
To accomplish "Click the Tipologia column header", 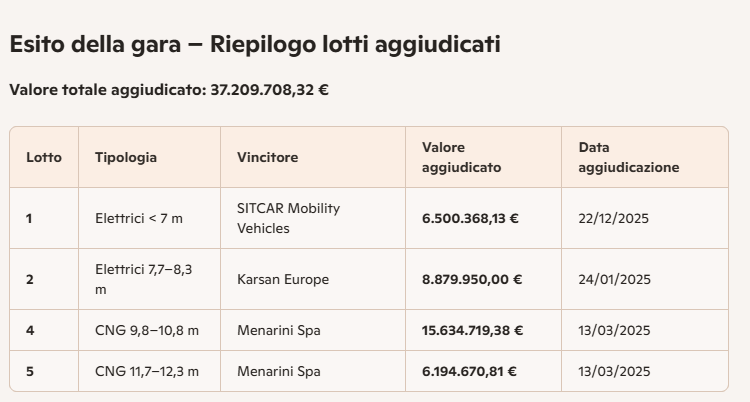I will [x=126, y=157].
